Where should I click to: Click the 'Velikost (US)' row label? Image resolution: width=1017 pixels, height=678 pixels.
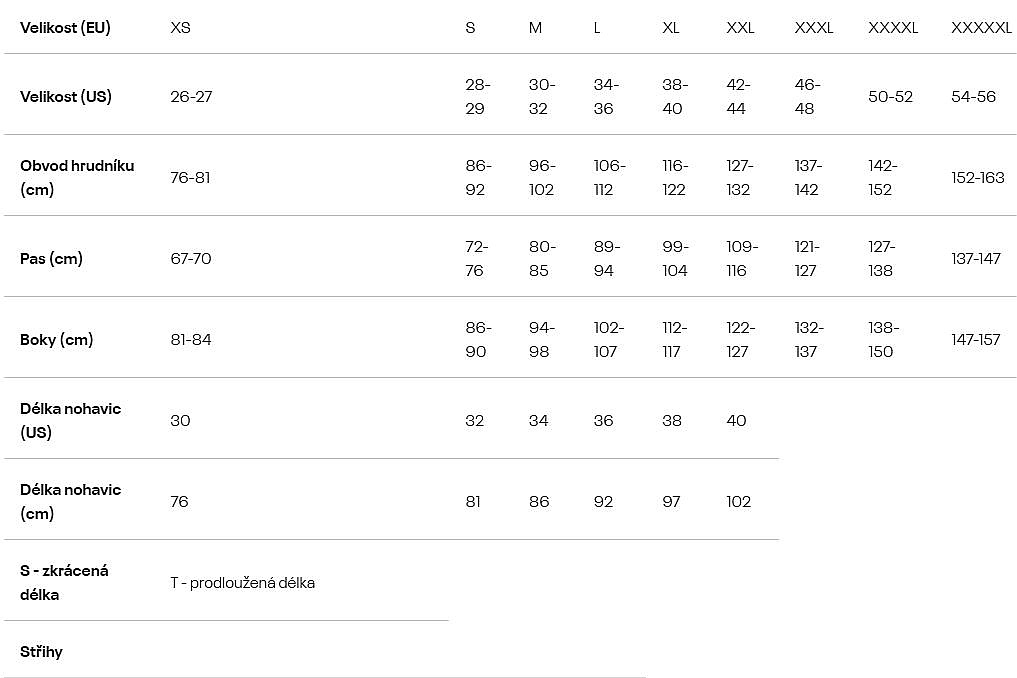(x=66, y=97)
